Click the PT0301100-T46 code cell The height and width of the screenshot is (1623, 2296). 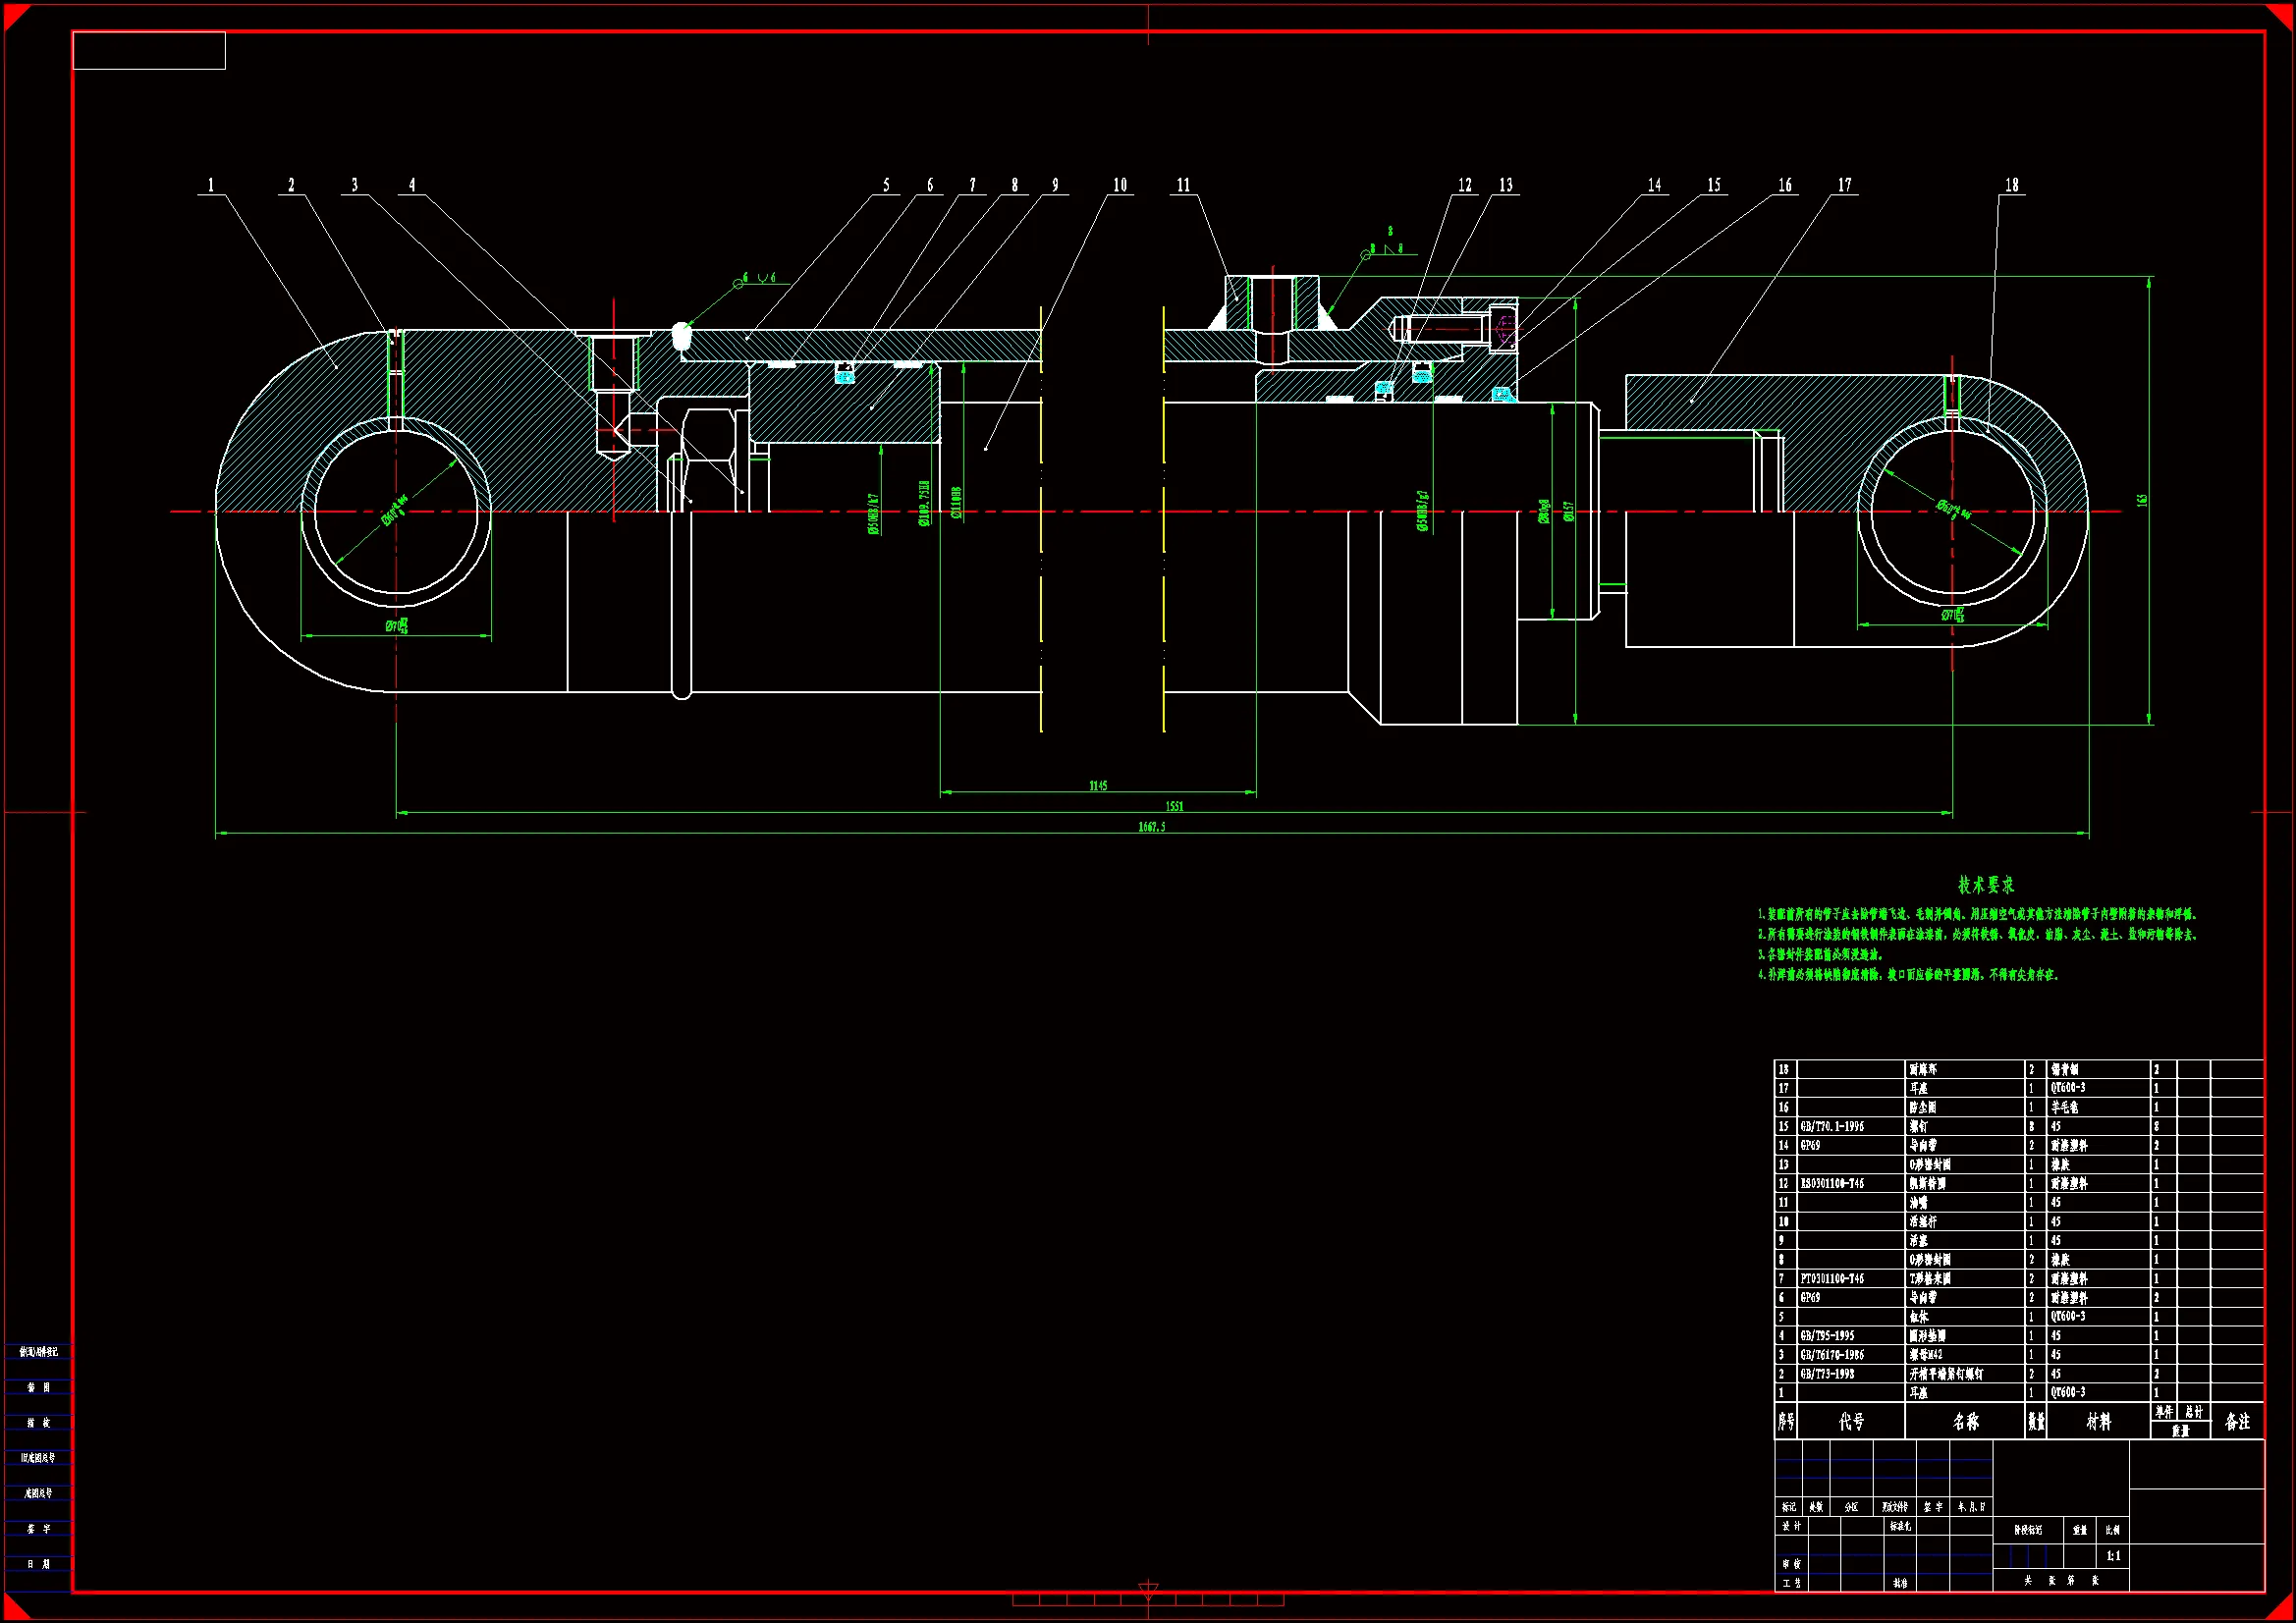point(1832,1278)
